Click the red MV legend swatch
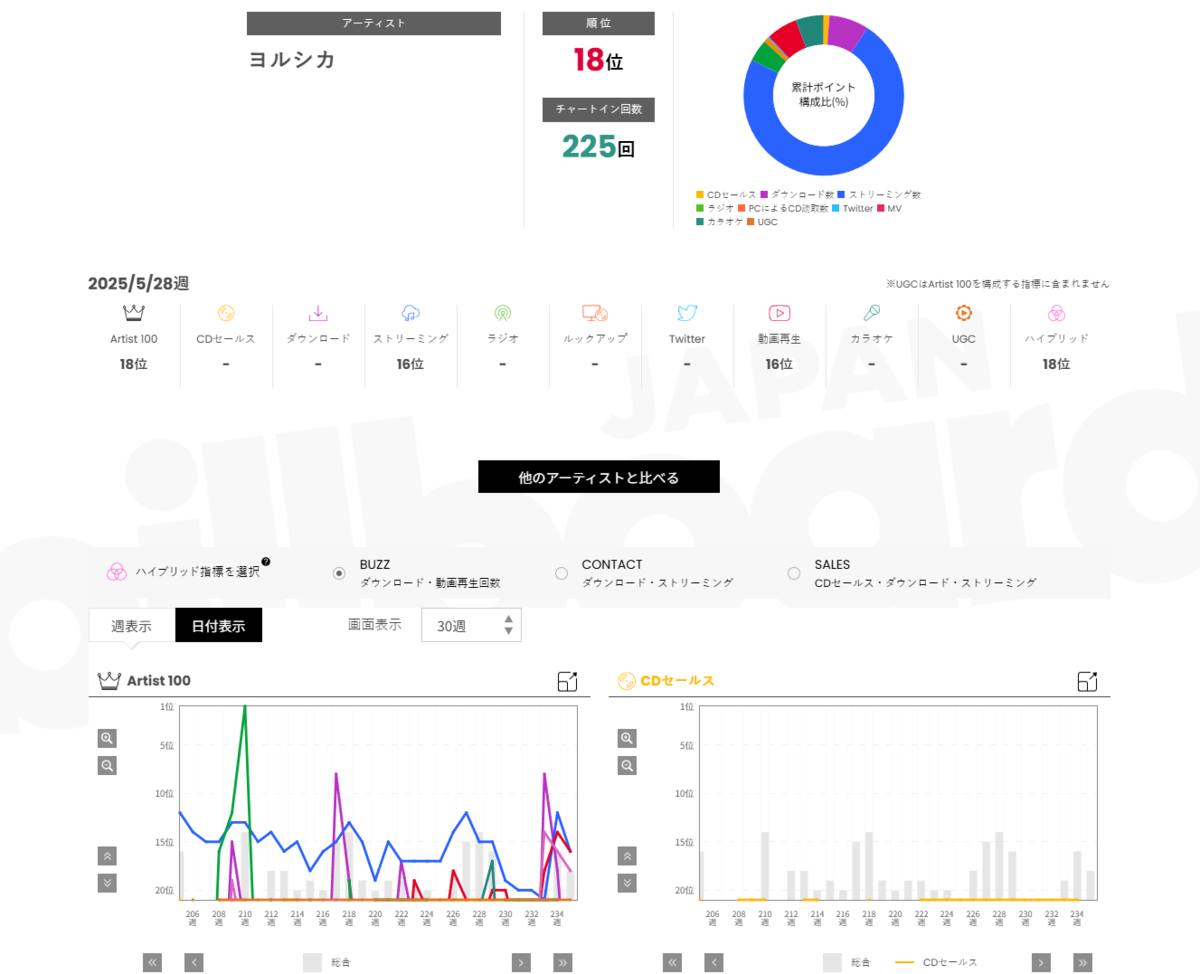 coord(881,208)
